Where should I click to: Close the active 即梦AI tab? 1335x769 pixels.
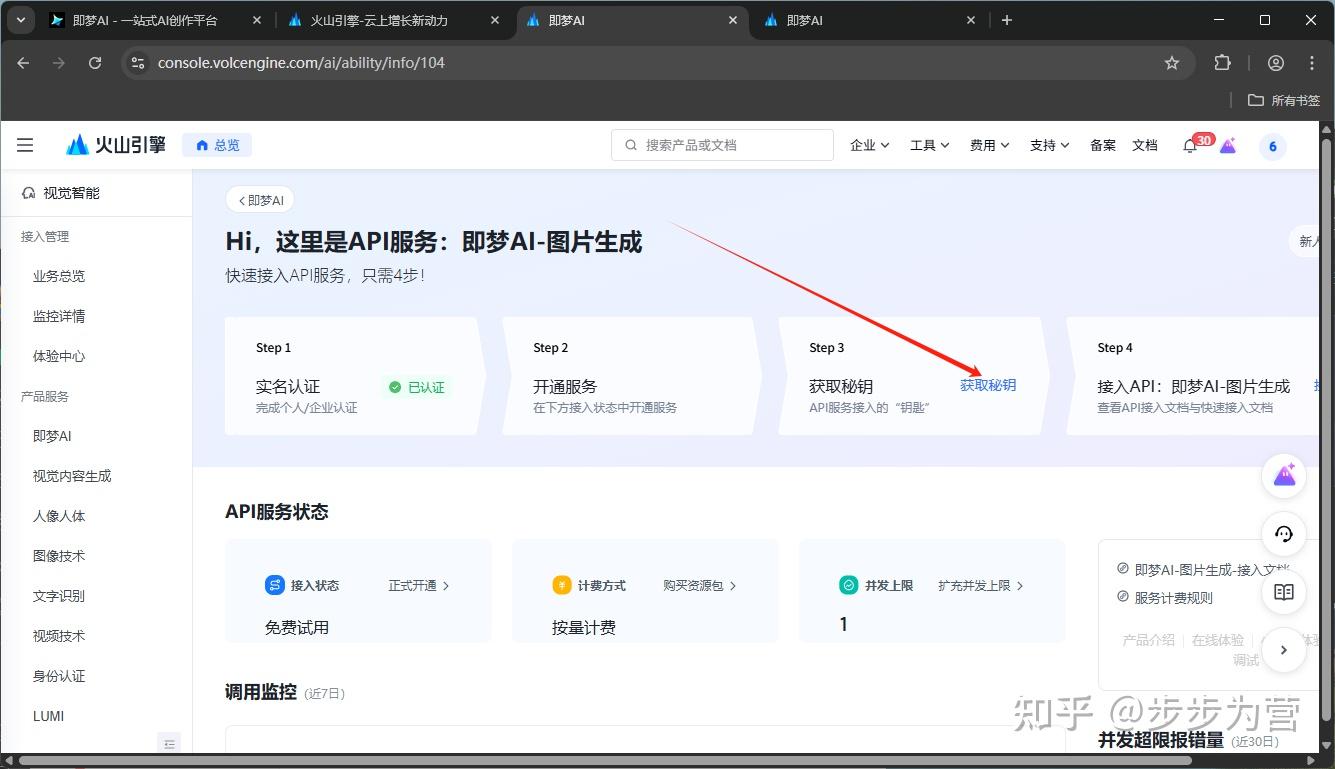pos(733,20)
